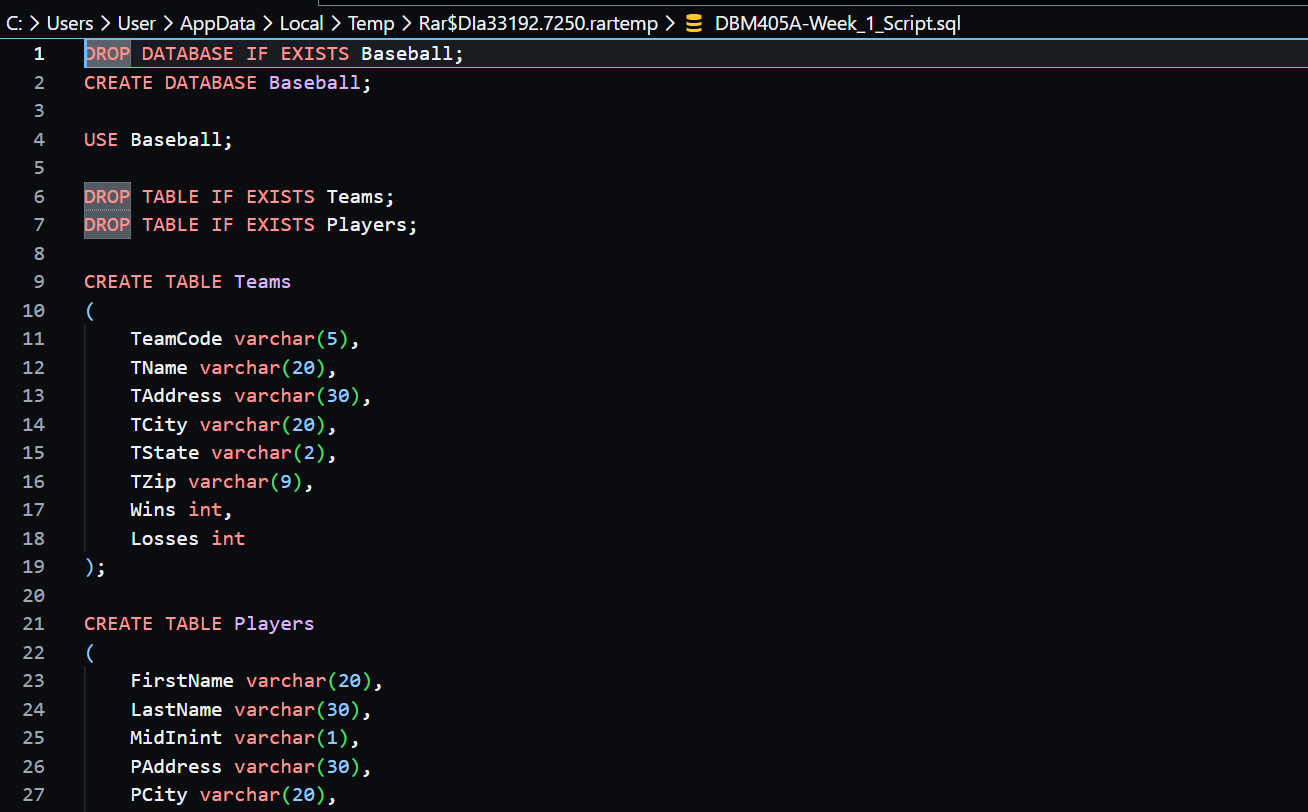Click line number 19 in the gutter
Image resolution: width=1308 pixels, height=812 pixels.
[x=34, y=567]
